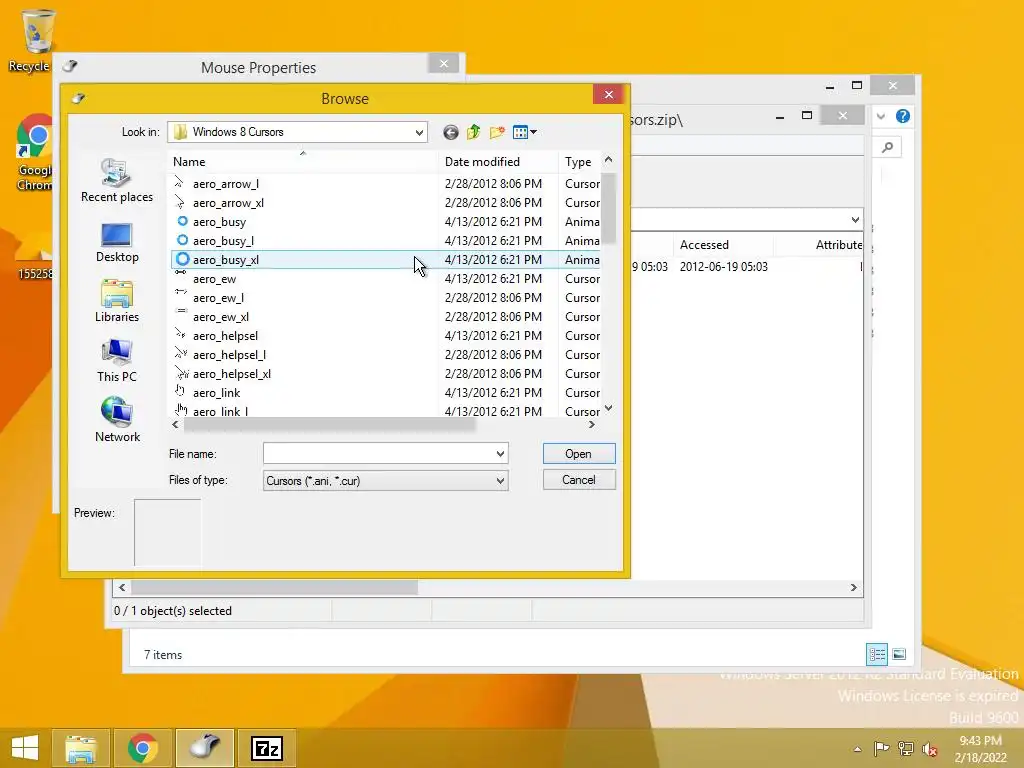Open Google Chrome desktop shortcut
Viewport: 1024px width, 768px height.
click(34, 153)
